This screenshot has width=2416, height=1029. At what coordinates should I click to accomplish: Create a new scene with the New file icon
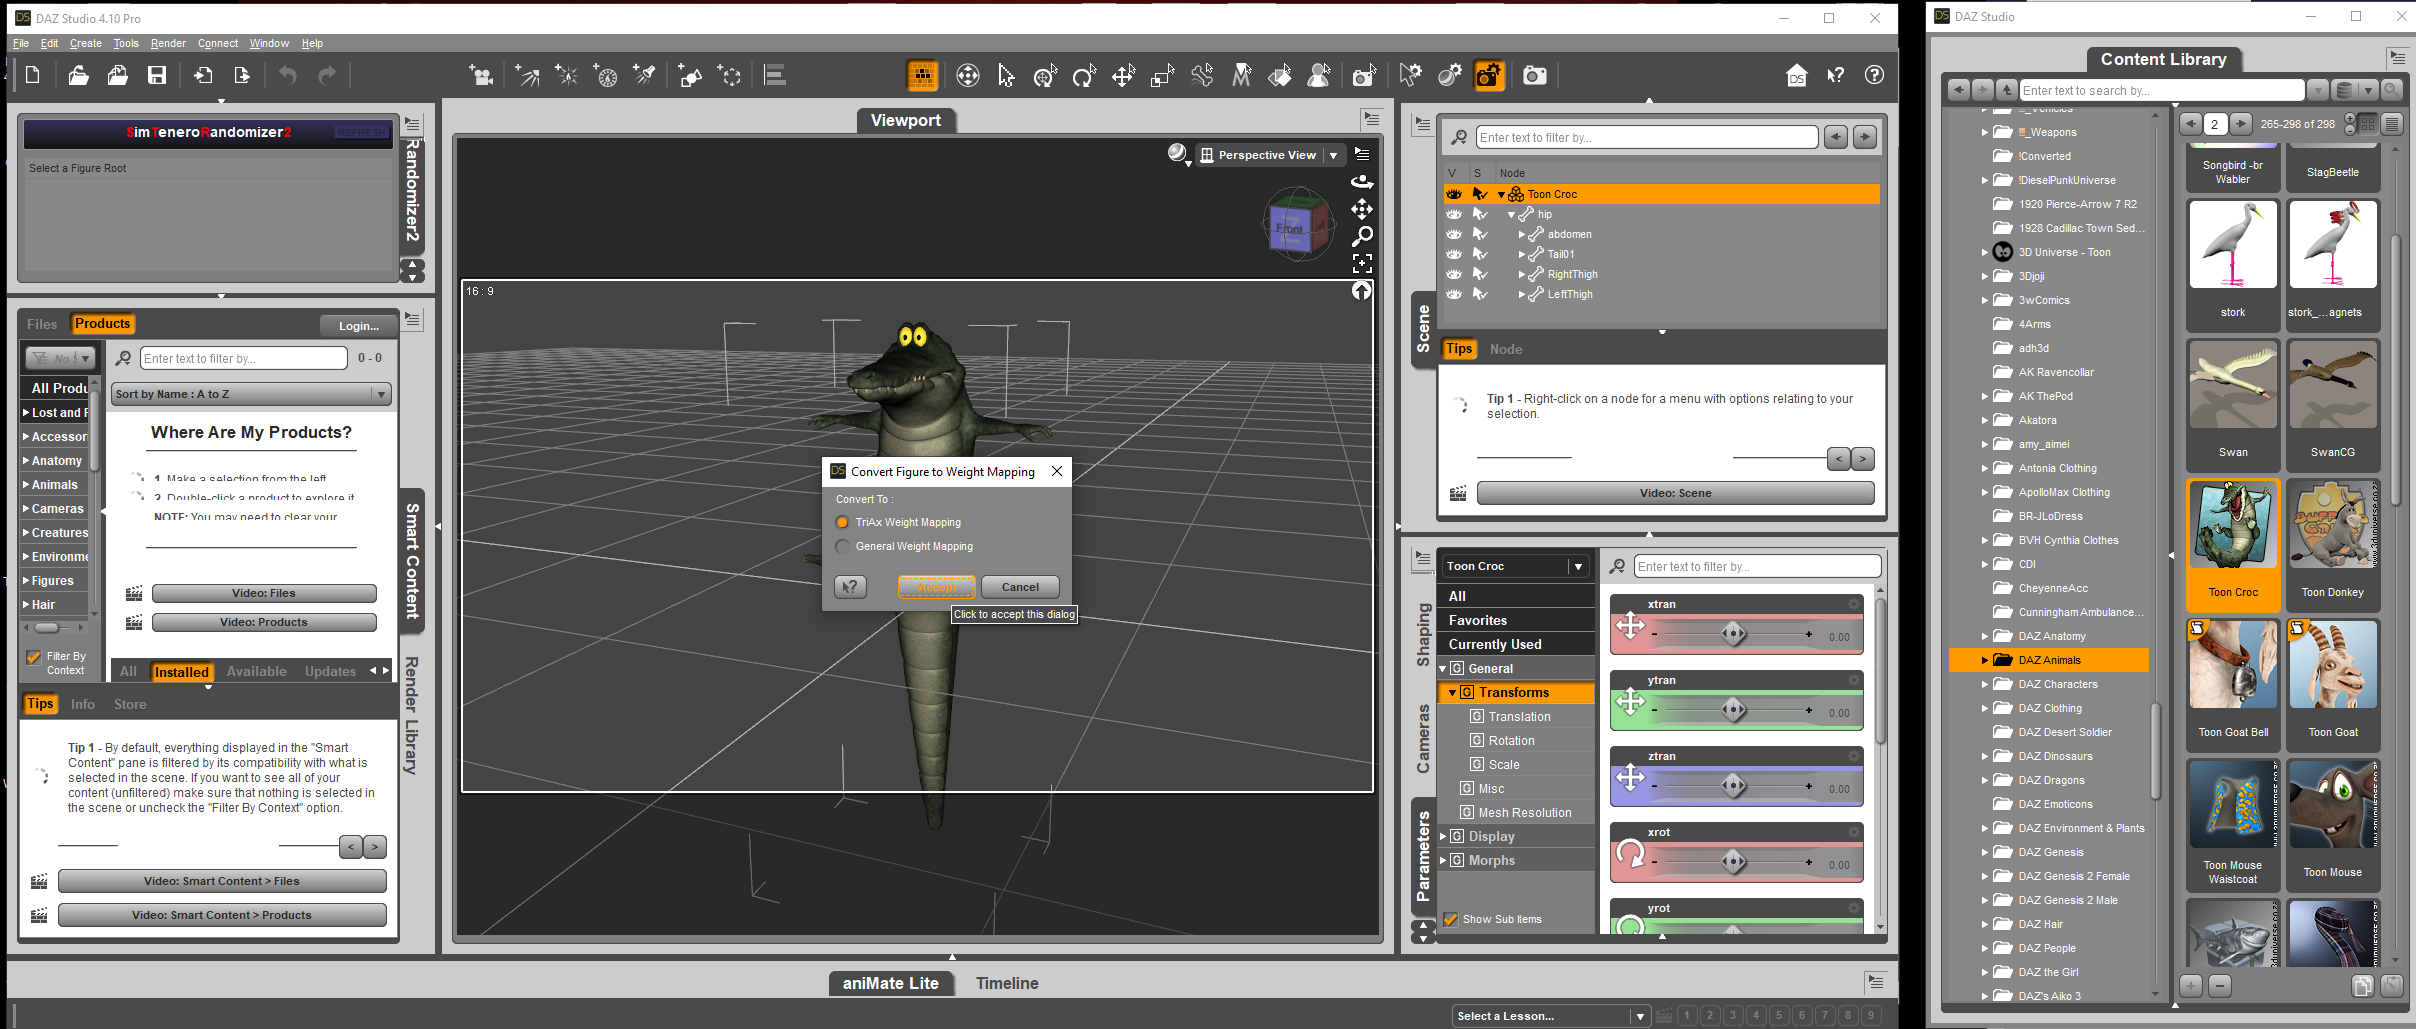[32, 75]
